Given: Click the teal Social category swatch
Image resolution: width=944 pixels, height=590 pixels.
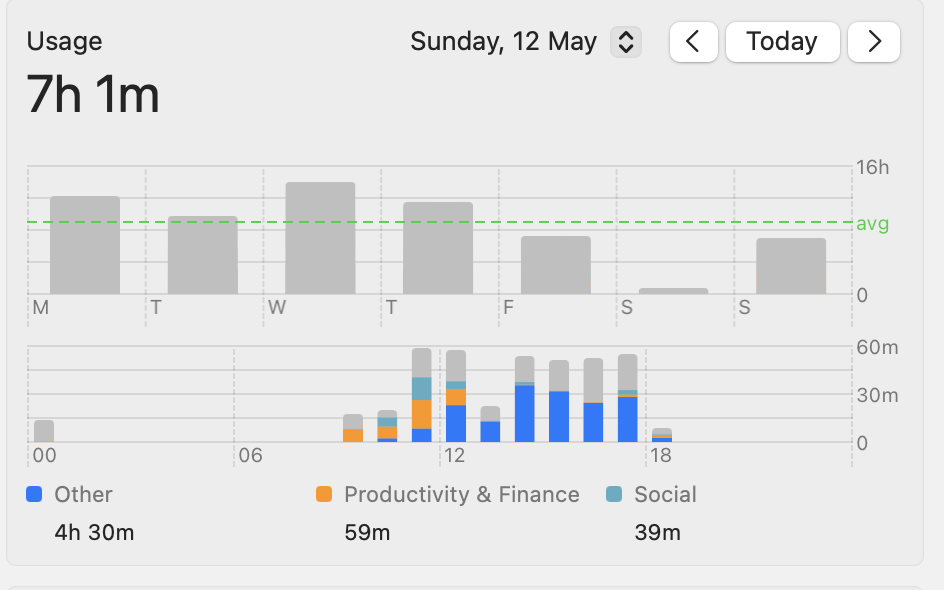Looking at the screenshot, I should click(614, 494).
